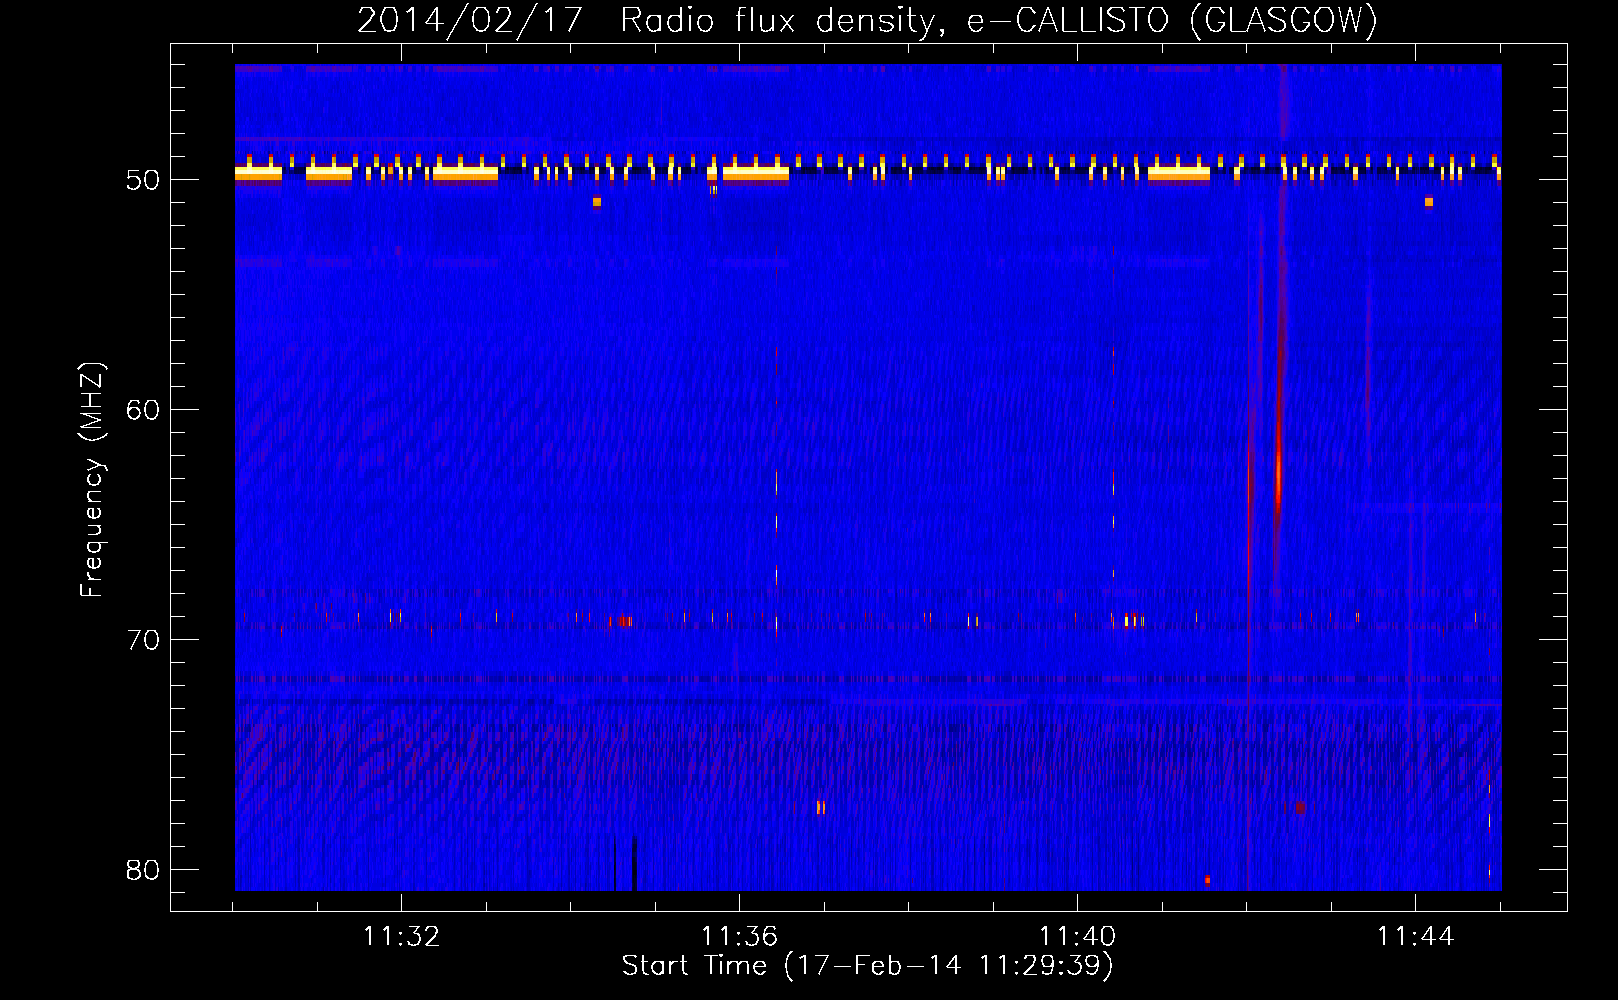
Task: Click the '11:44' time tick label
Action: (x=1415, y=937)
